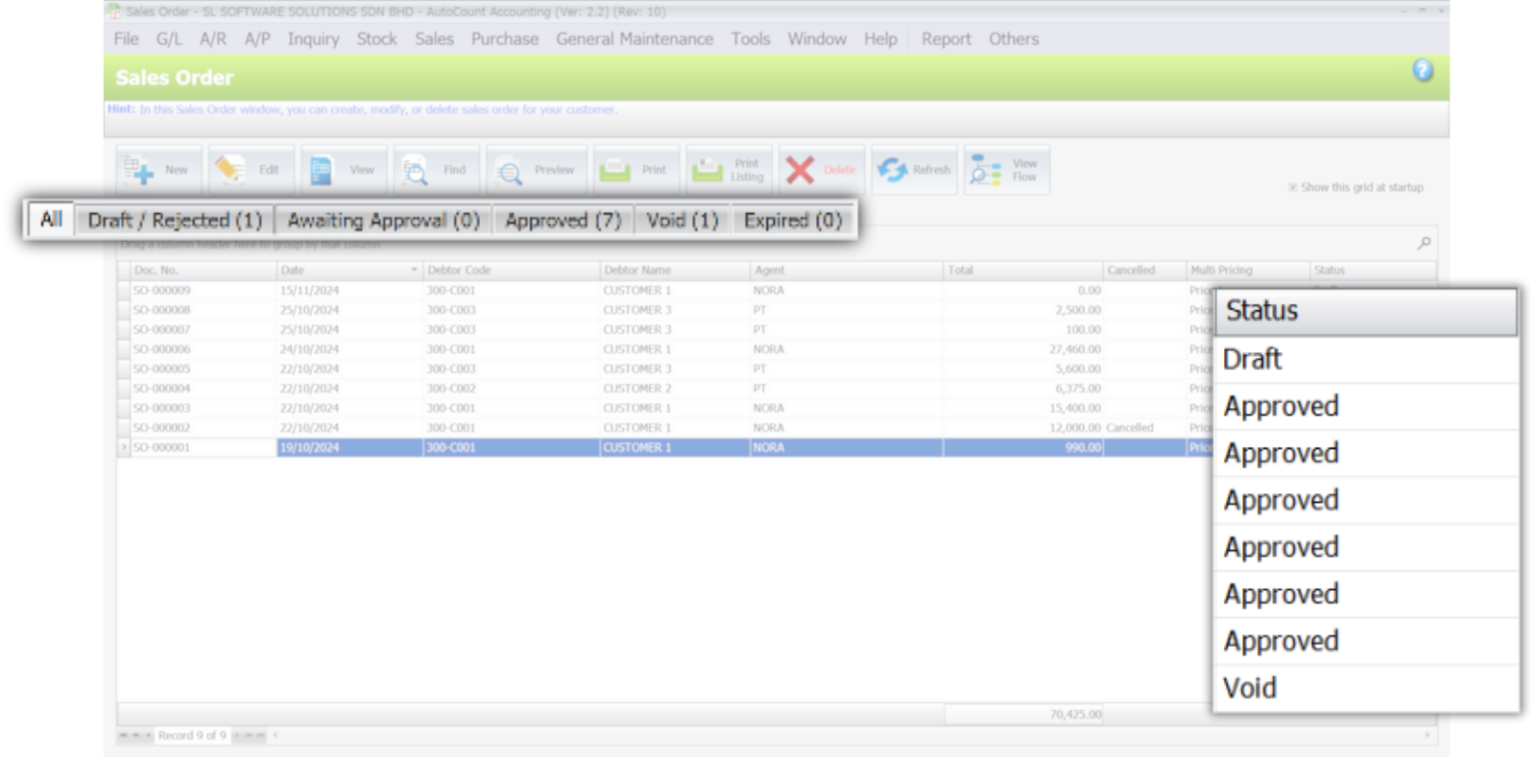Sort by the Agent column header

click(x=847, y=271)
